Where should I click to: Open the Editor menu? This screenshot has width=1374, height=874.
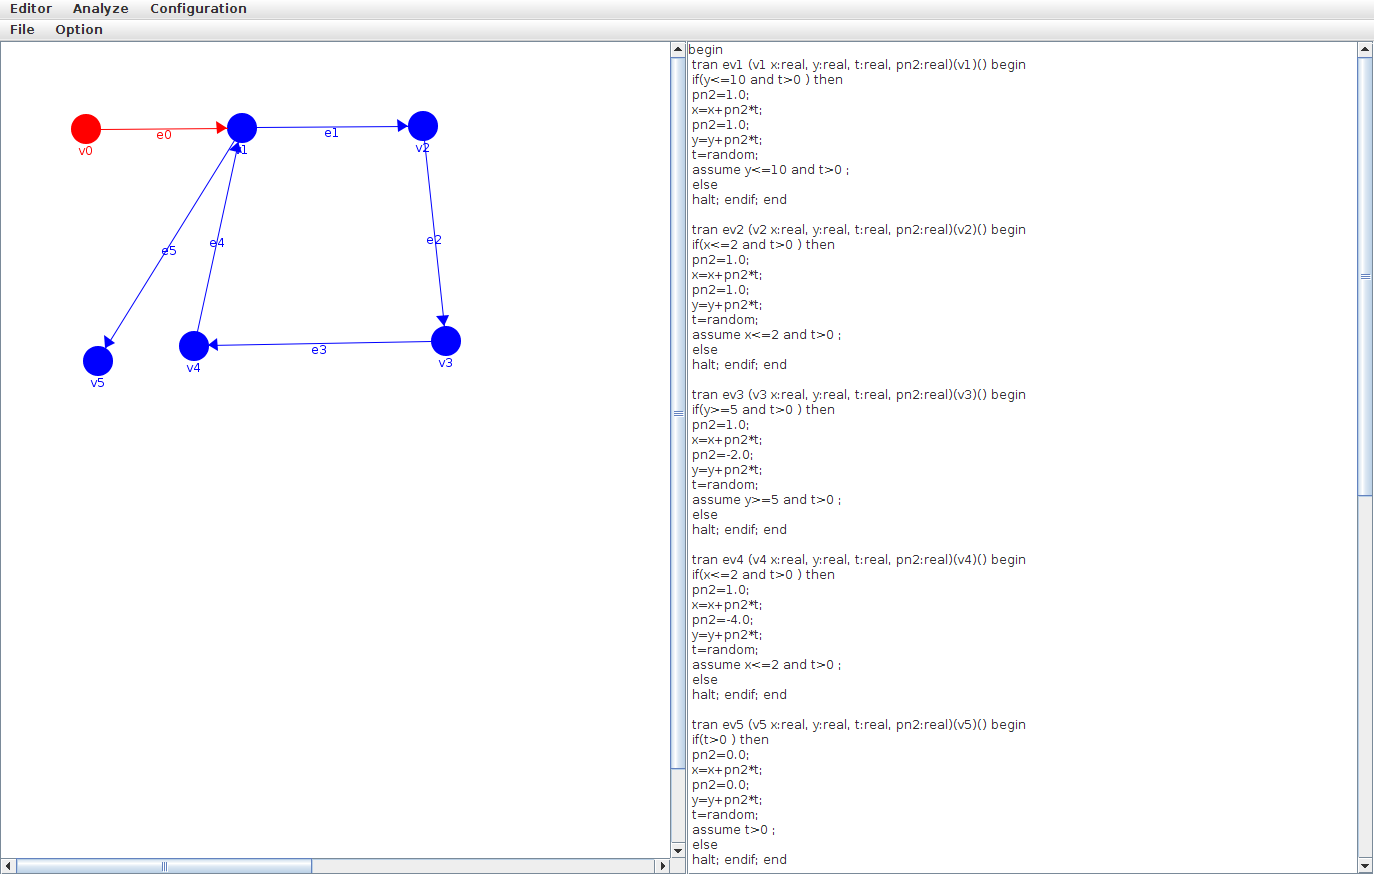click(x=31, y=9)
